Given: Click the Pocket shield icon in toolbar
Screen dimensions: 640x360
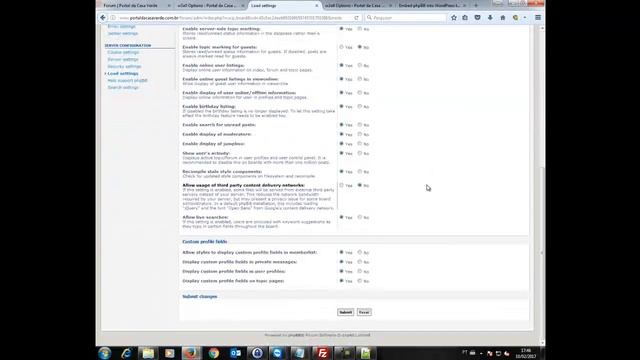Looking at the screenshot, I should click(x=478, y=18).
